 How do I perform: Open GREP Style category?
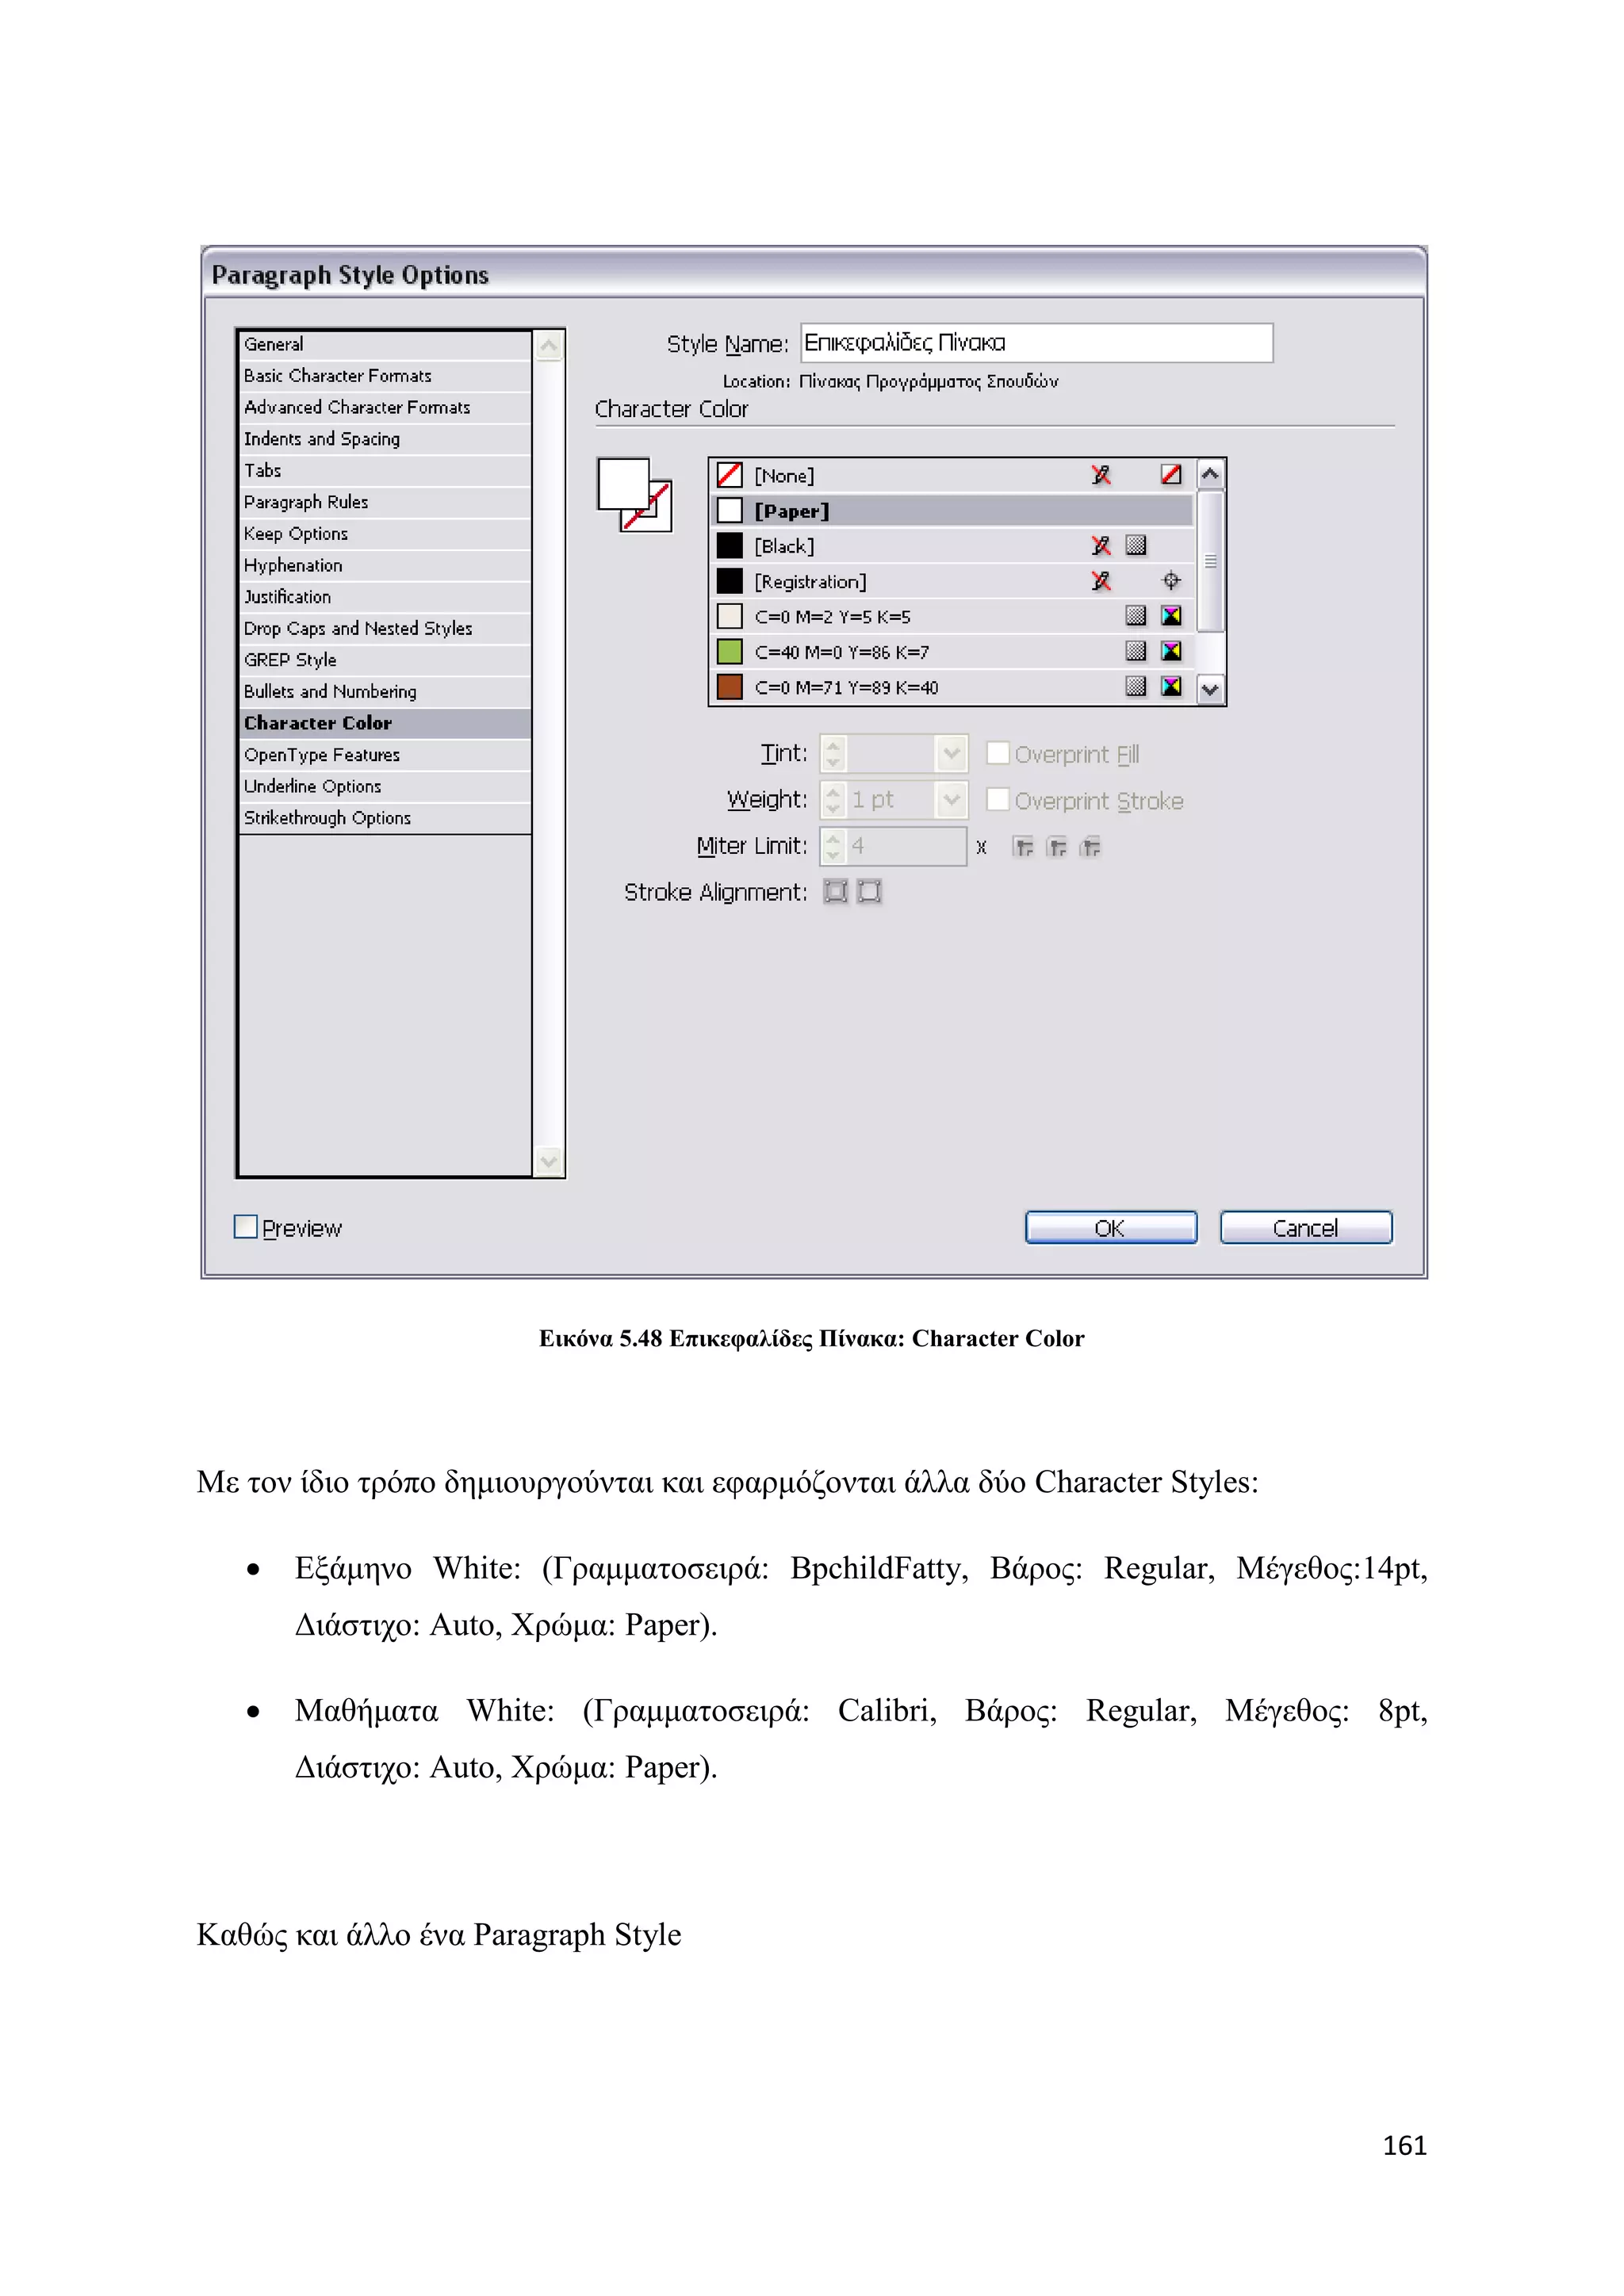click(385, 660)
